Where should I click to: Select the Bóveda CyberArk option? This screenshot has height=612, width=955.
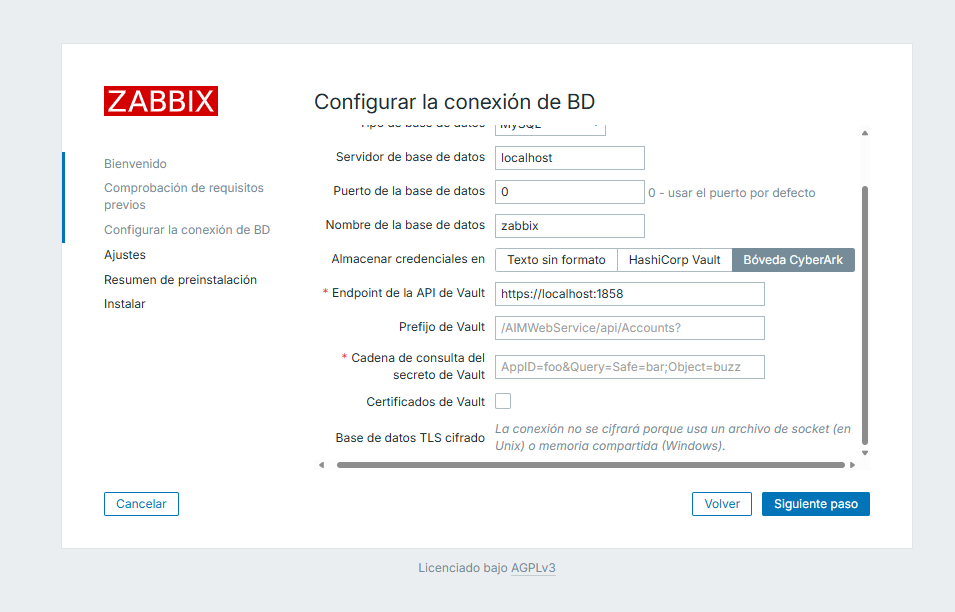(x=793, y=260)
